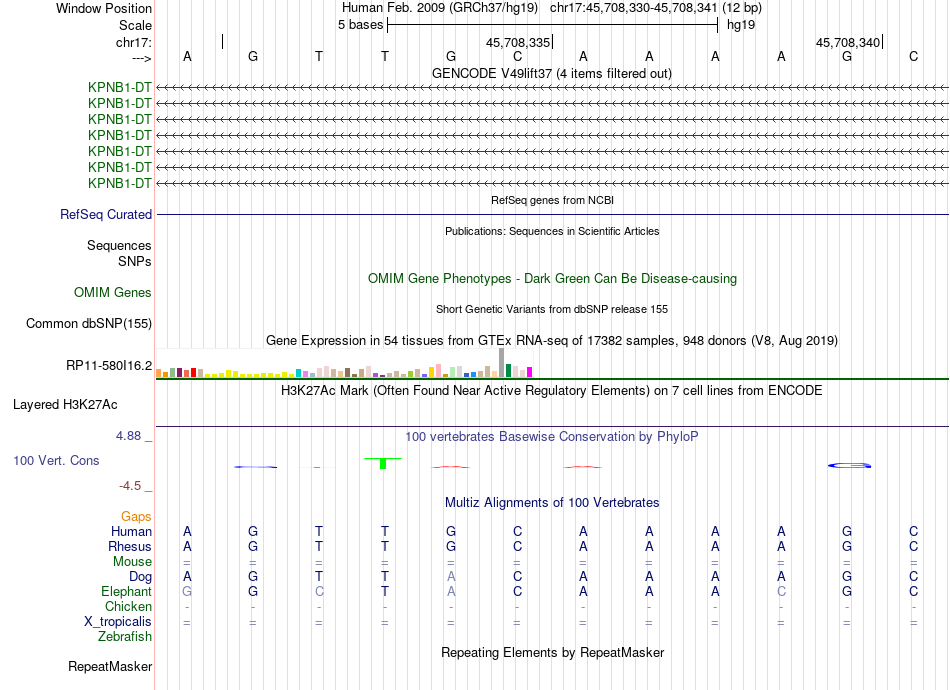The width and height of the screenshot is (950, 690).
Task: Open Short Genetic Variants from dbSNP title
Action: point(552,310)
